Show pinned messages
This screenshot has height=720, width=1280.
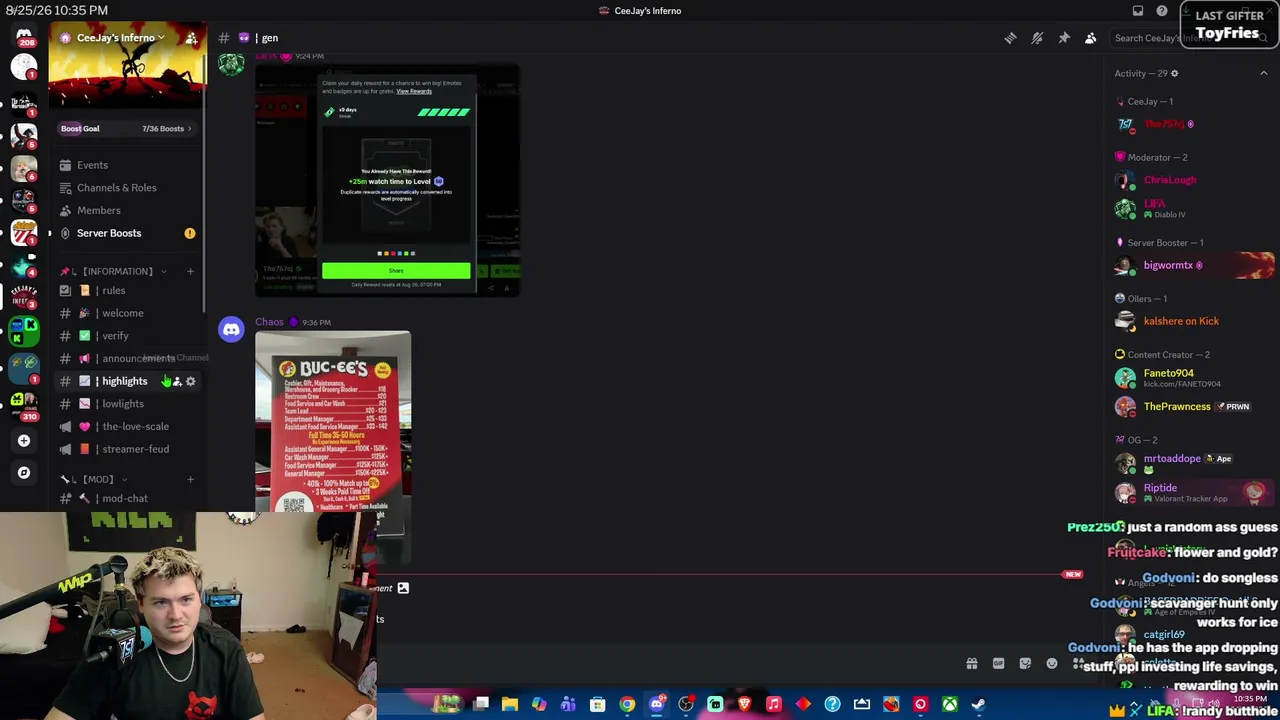(1064, 38)
